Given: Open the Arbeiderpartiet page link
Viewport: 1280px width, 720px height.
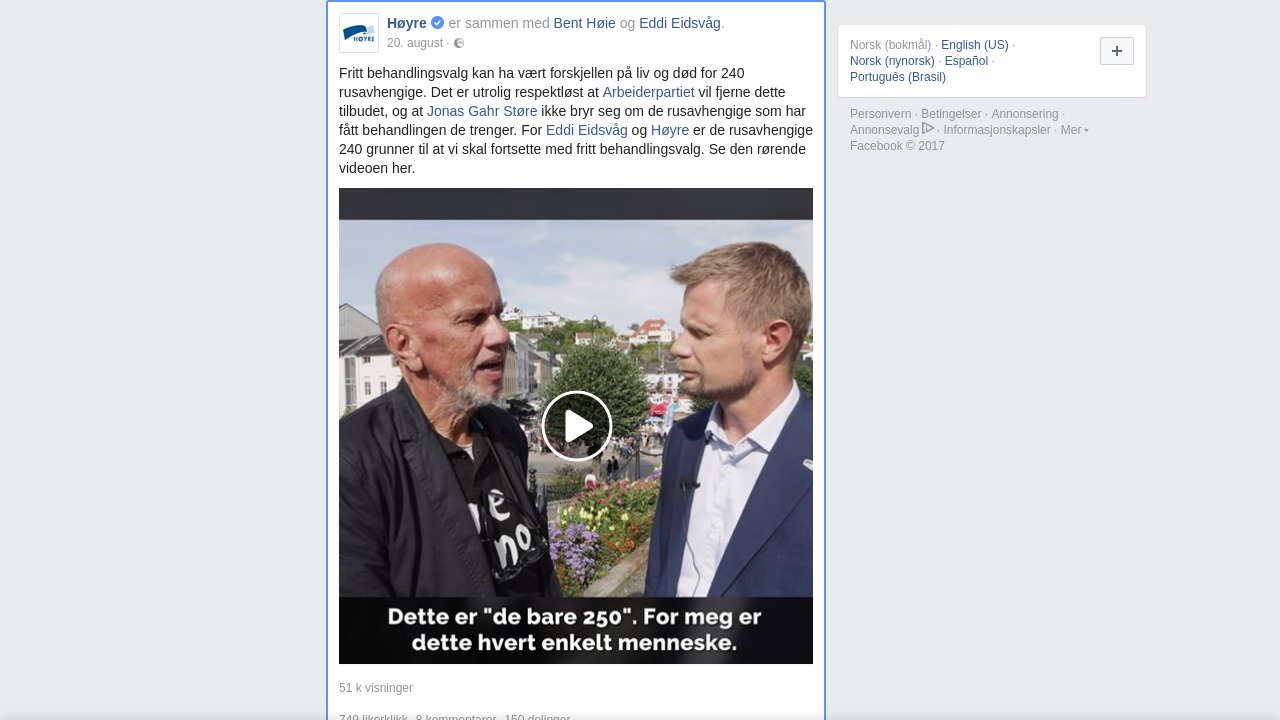Looking at the screenshot, I should (x=648, y=92).
